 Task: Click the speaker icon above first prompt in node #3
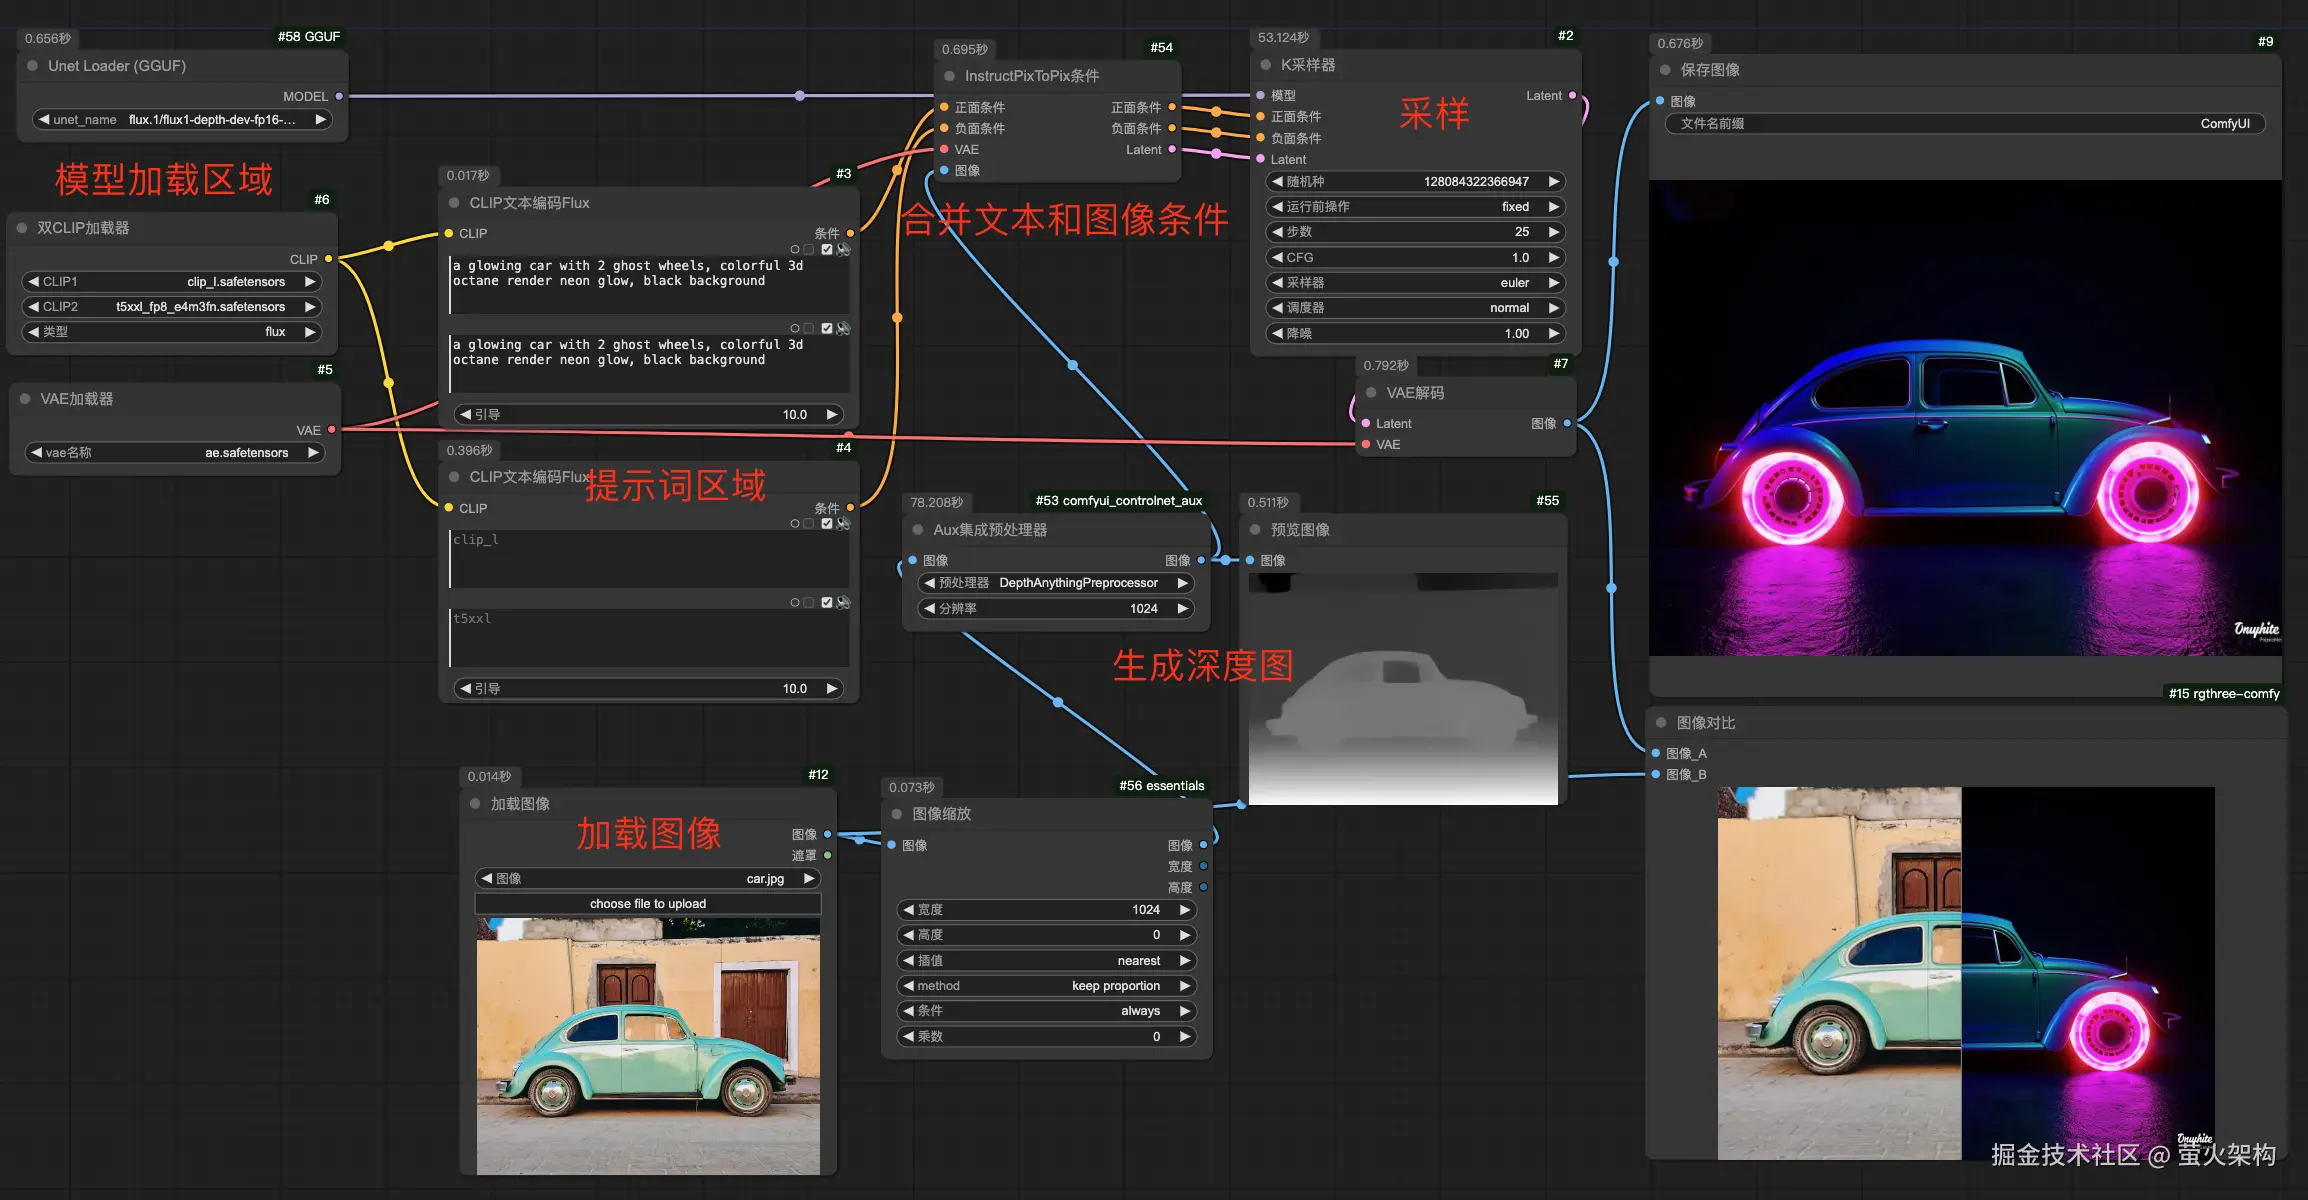pos(843,249)
